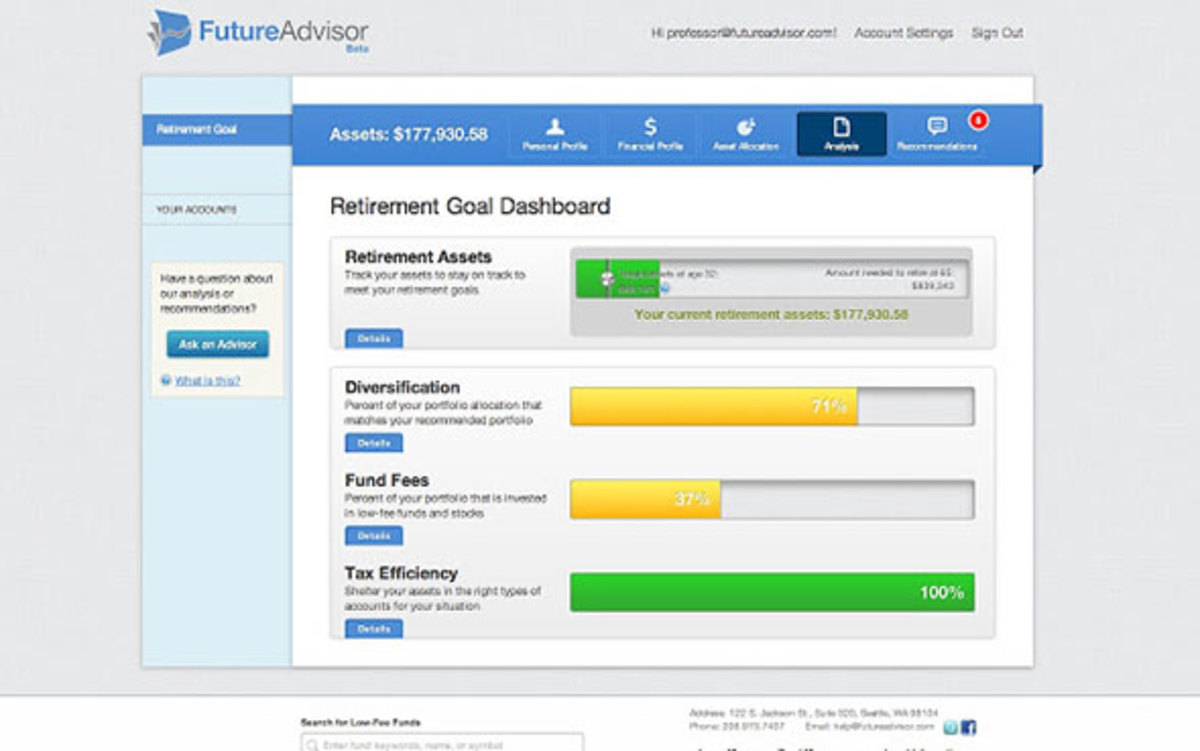The image size is (1200, 751).
Task: Click the Your current retirement assets amount text
Action: pos(771,314)
